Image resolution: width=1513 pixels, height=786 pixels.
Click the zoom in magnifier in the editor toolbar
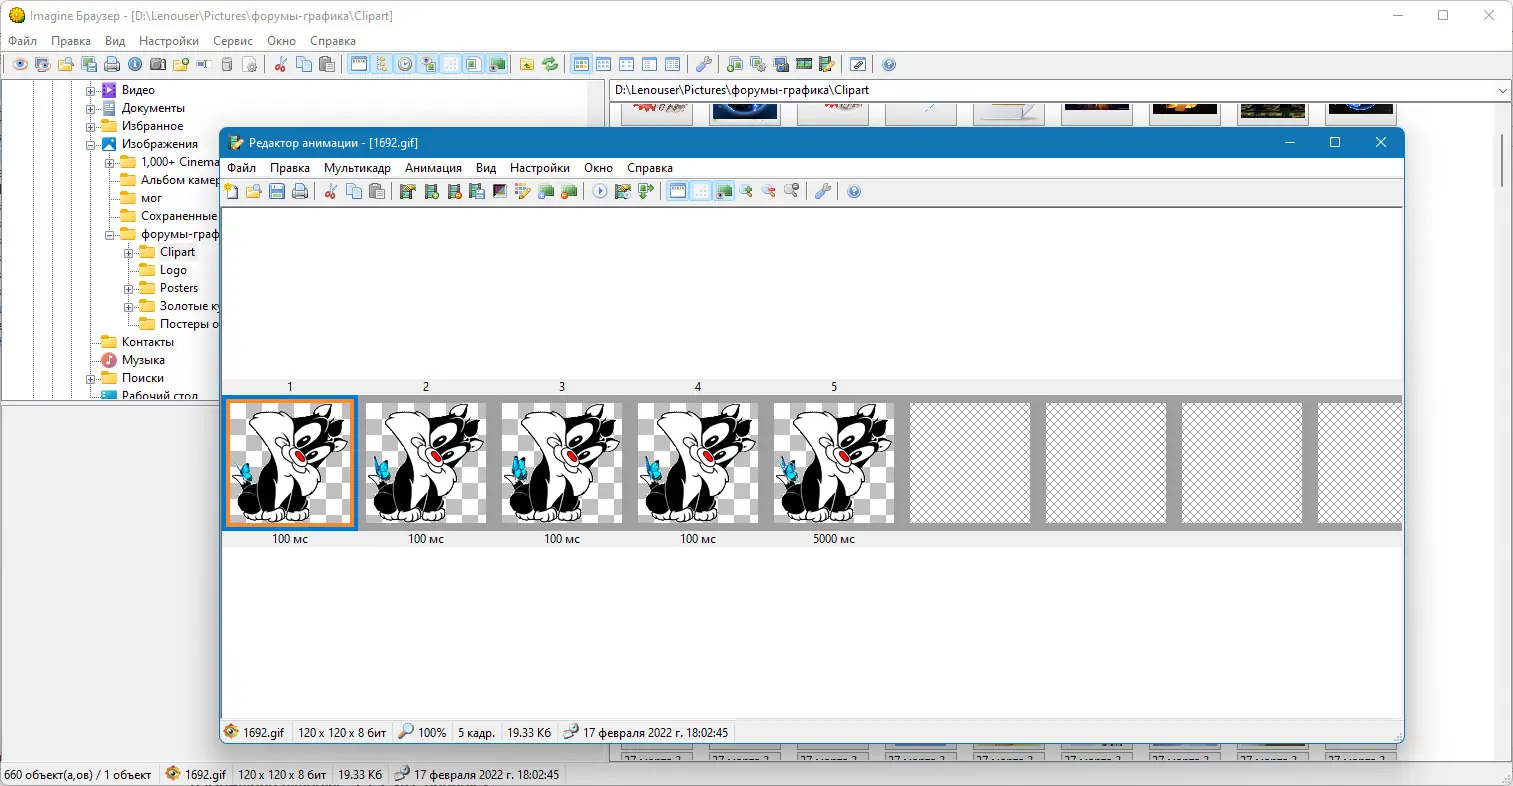[x=746, y=191]
